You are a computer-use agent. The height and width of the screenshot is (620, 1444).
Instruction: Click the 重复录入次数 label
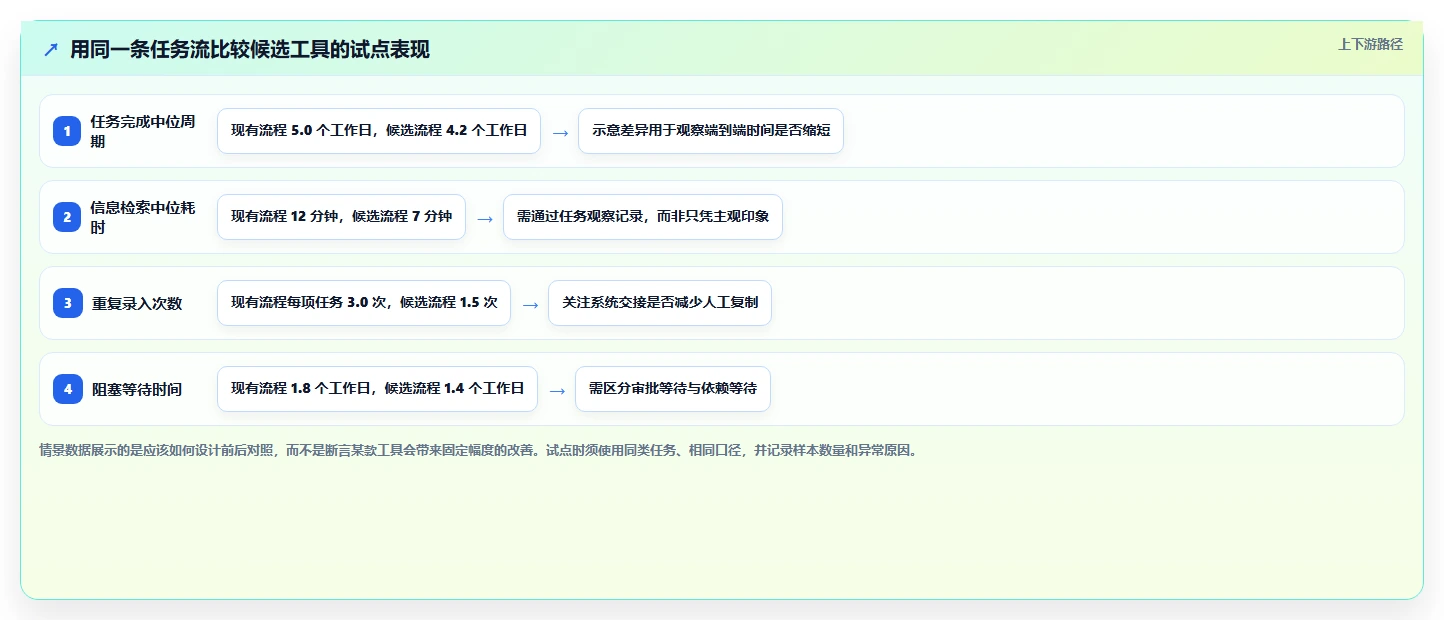(x=137, y=303)
